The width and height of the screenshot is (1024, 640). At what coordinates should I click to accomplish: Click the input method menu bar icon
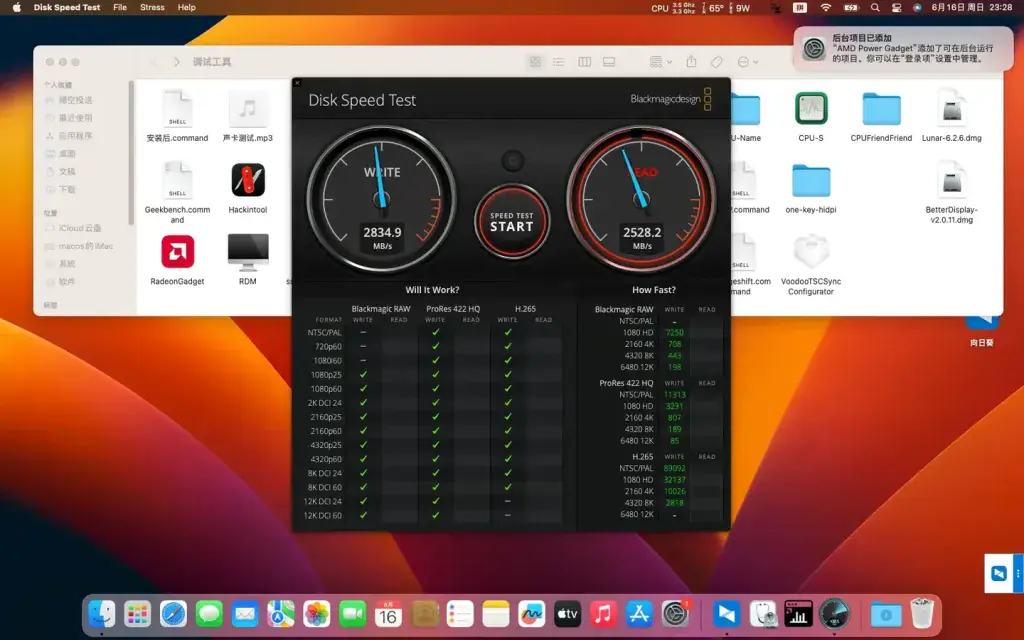(800, 8)
